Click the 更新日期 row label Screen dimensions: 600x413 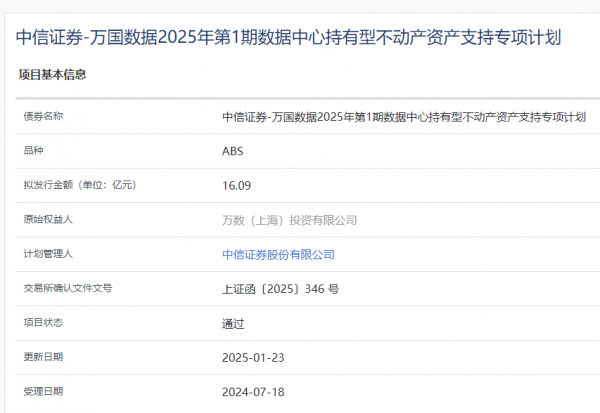pyautogui.click(x=43, y=357)
